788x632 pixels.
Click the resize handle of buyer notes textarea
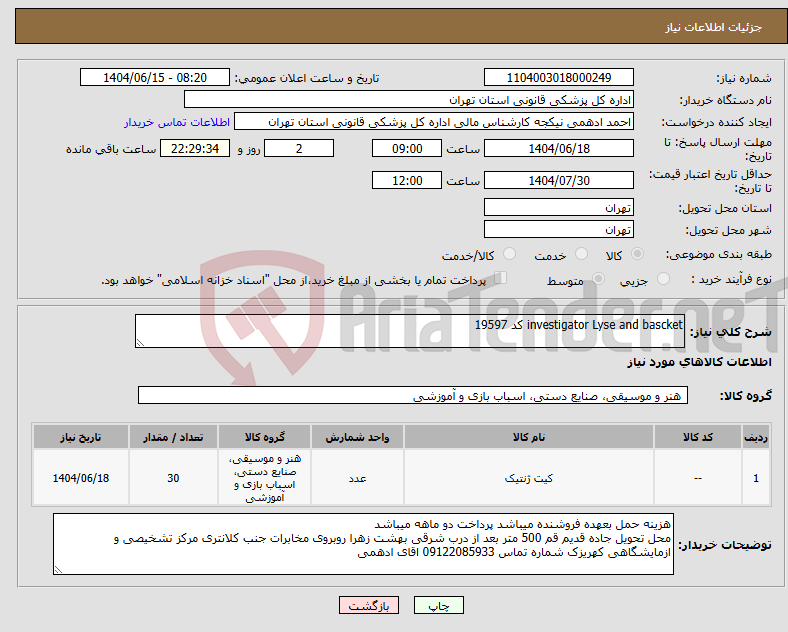[58, 570]
